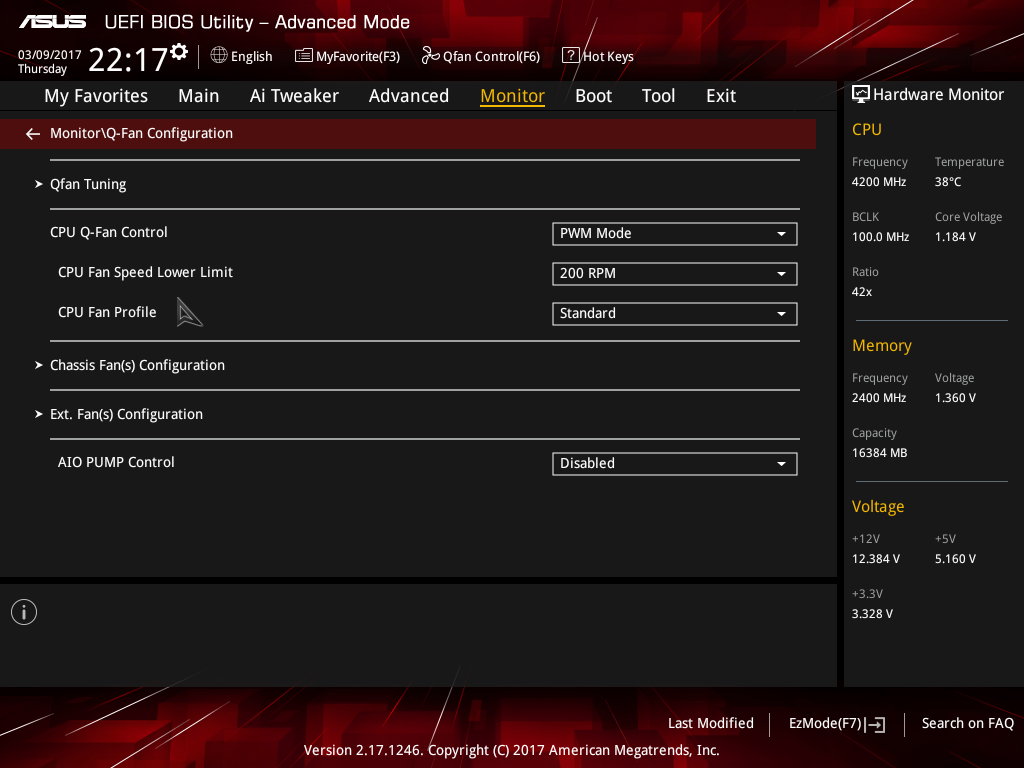Click the info circle icon
The width and height of the screenshot is (1024, 768).
coord(24,612)
